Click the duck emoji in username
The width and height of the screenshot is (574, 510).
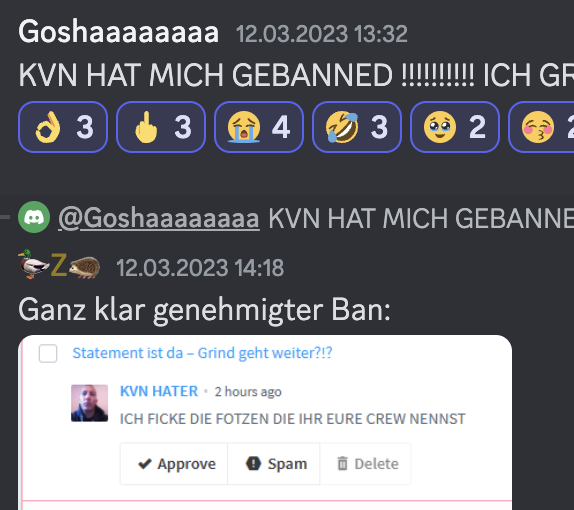(x=33, y=264)
